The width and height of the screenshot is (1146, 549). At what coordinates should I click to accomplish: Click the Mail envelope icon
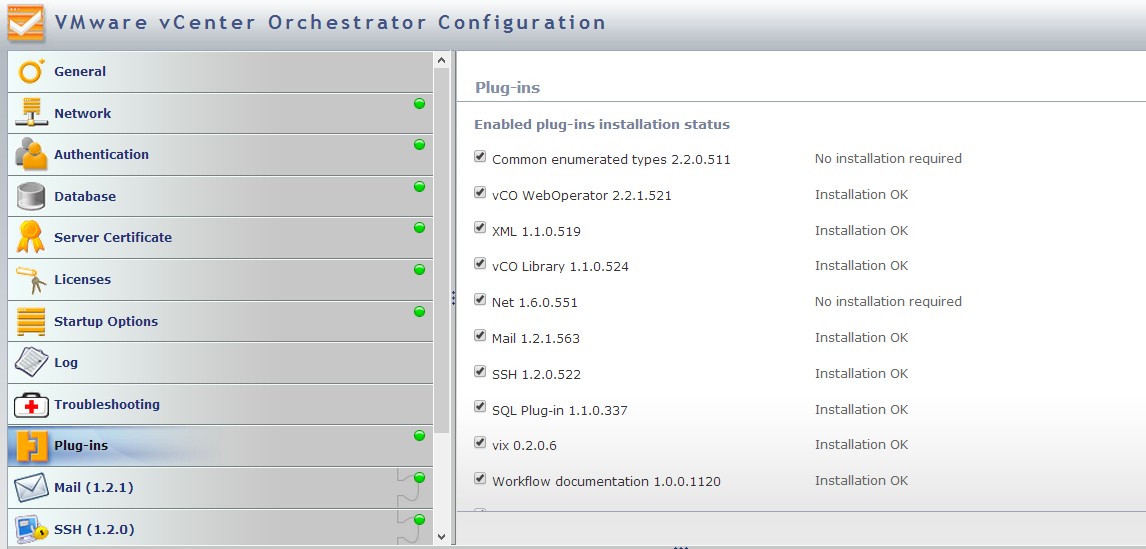[31, 488]
